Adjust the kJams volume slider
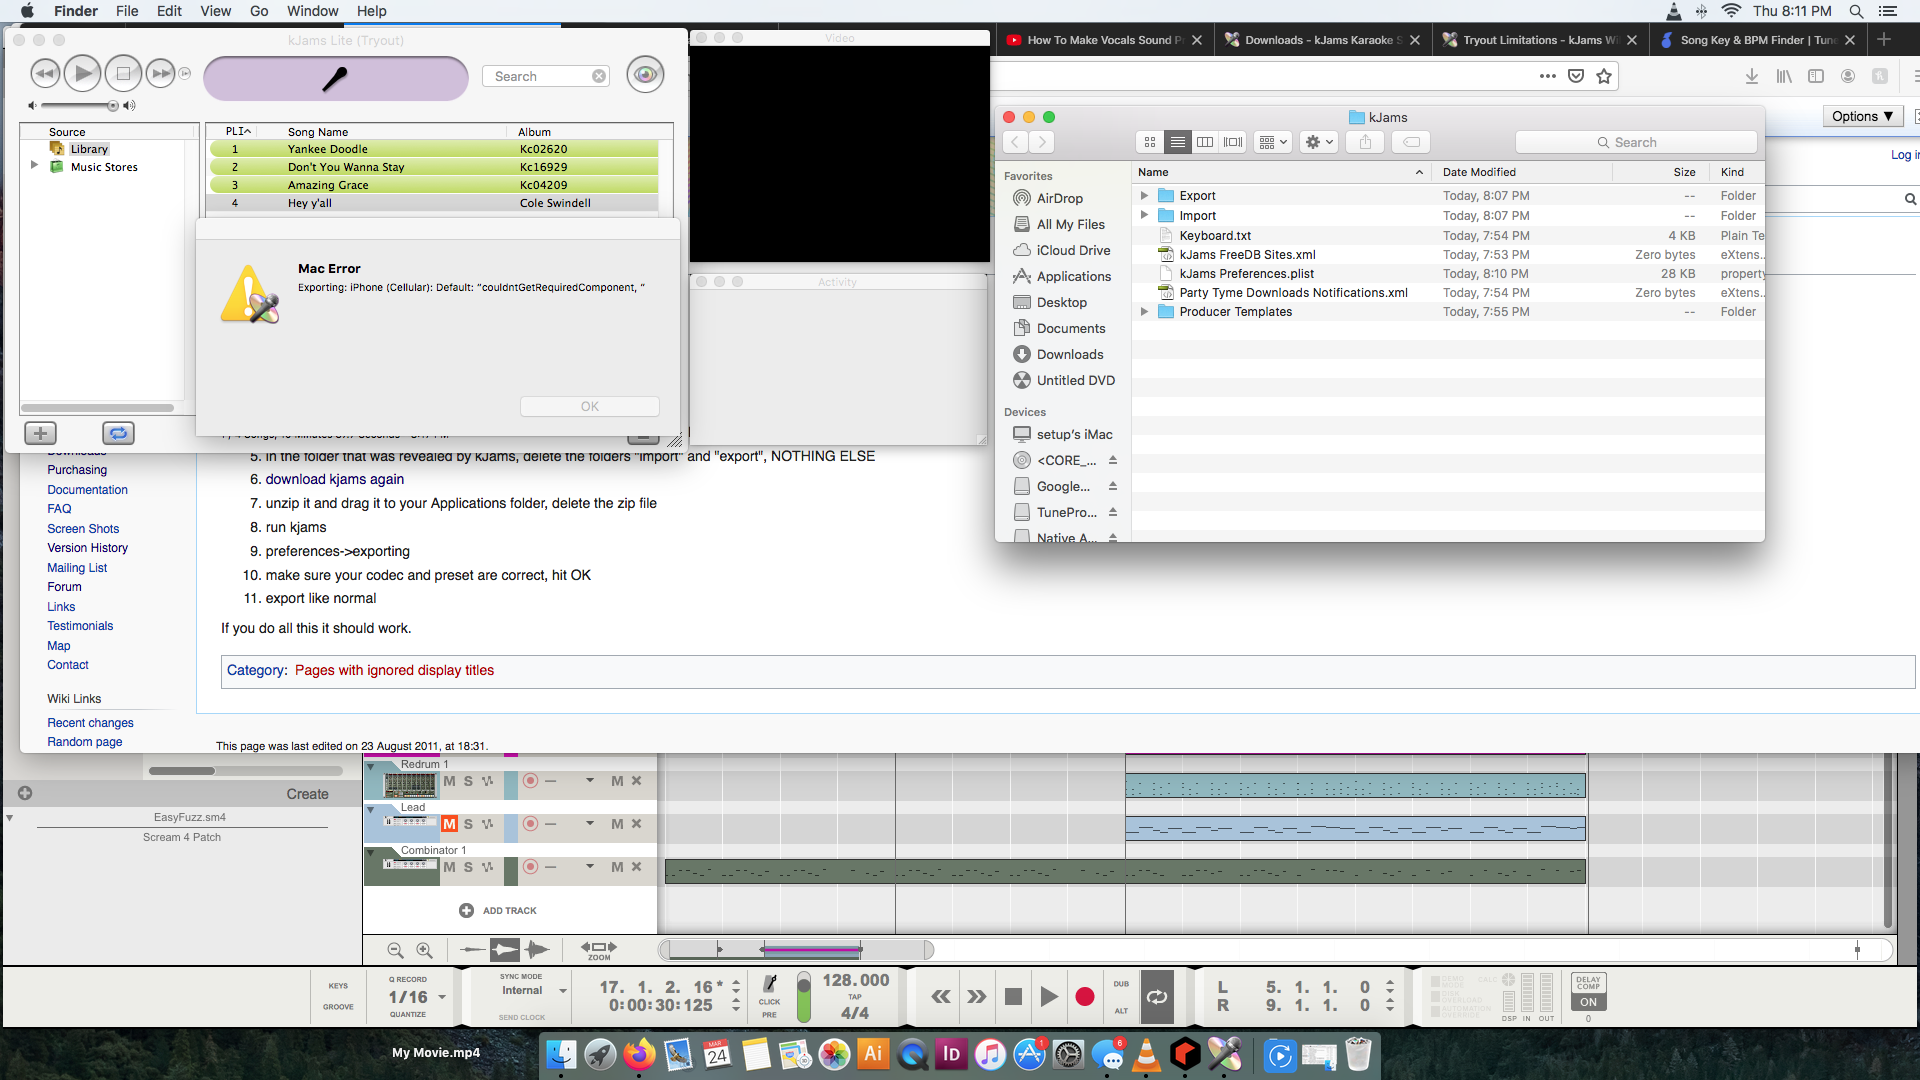 pyautogui.click(x=112, y=105)
